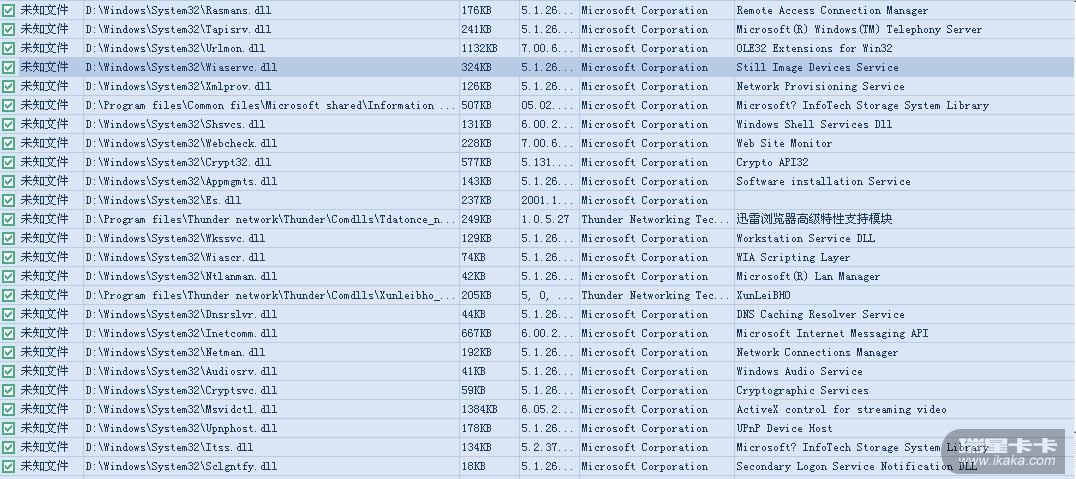This screenshot has width=1076, height=479.
Task: Uncheck the Sclgntfy.dll checkbox
Action: point(8,466)
